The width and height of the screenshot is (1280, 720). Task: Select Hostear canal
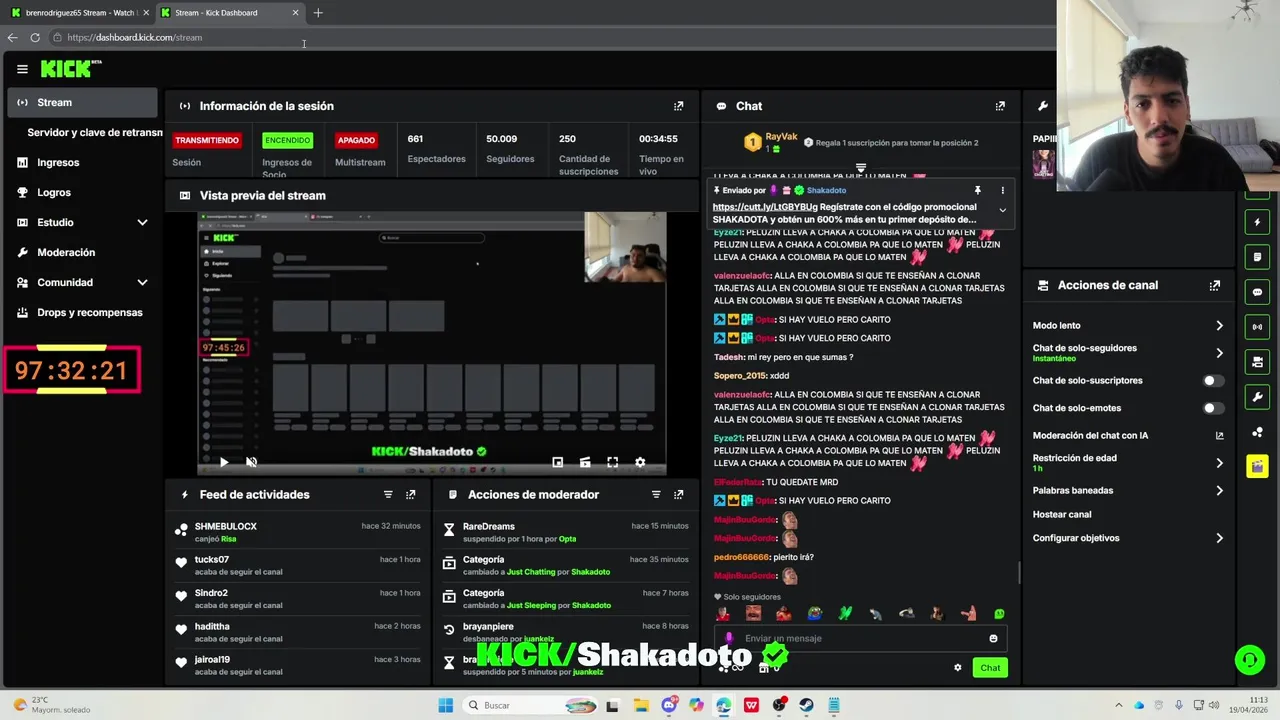[x=1062, y=514]
